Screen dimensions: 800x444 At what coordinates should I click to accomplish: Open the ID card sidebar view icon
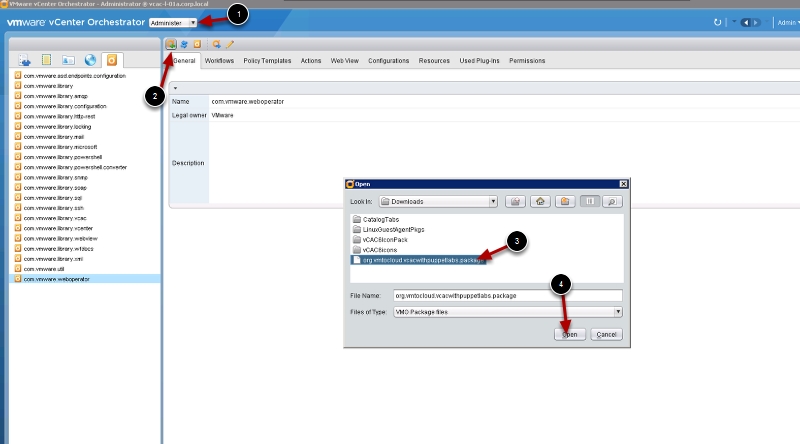[x=68, y=60]
